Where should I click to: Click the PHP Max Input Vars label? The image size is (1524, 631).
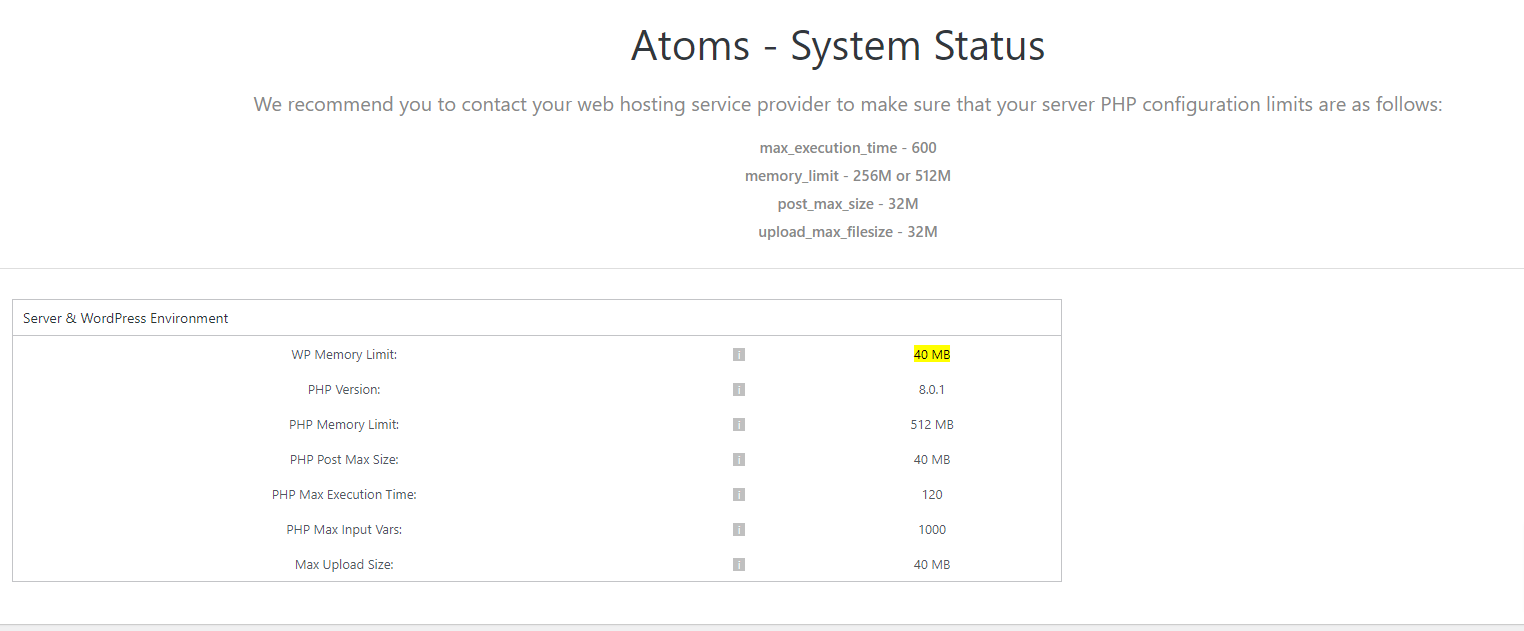[x=344, y=529]
